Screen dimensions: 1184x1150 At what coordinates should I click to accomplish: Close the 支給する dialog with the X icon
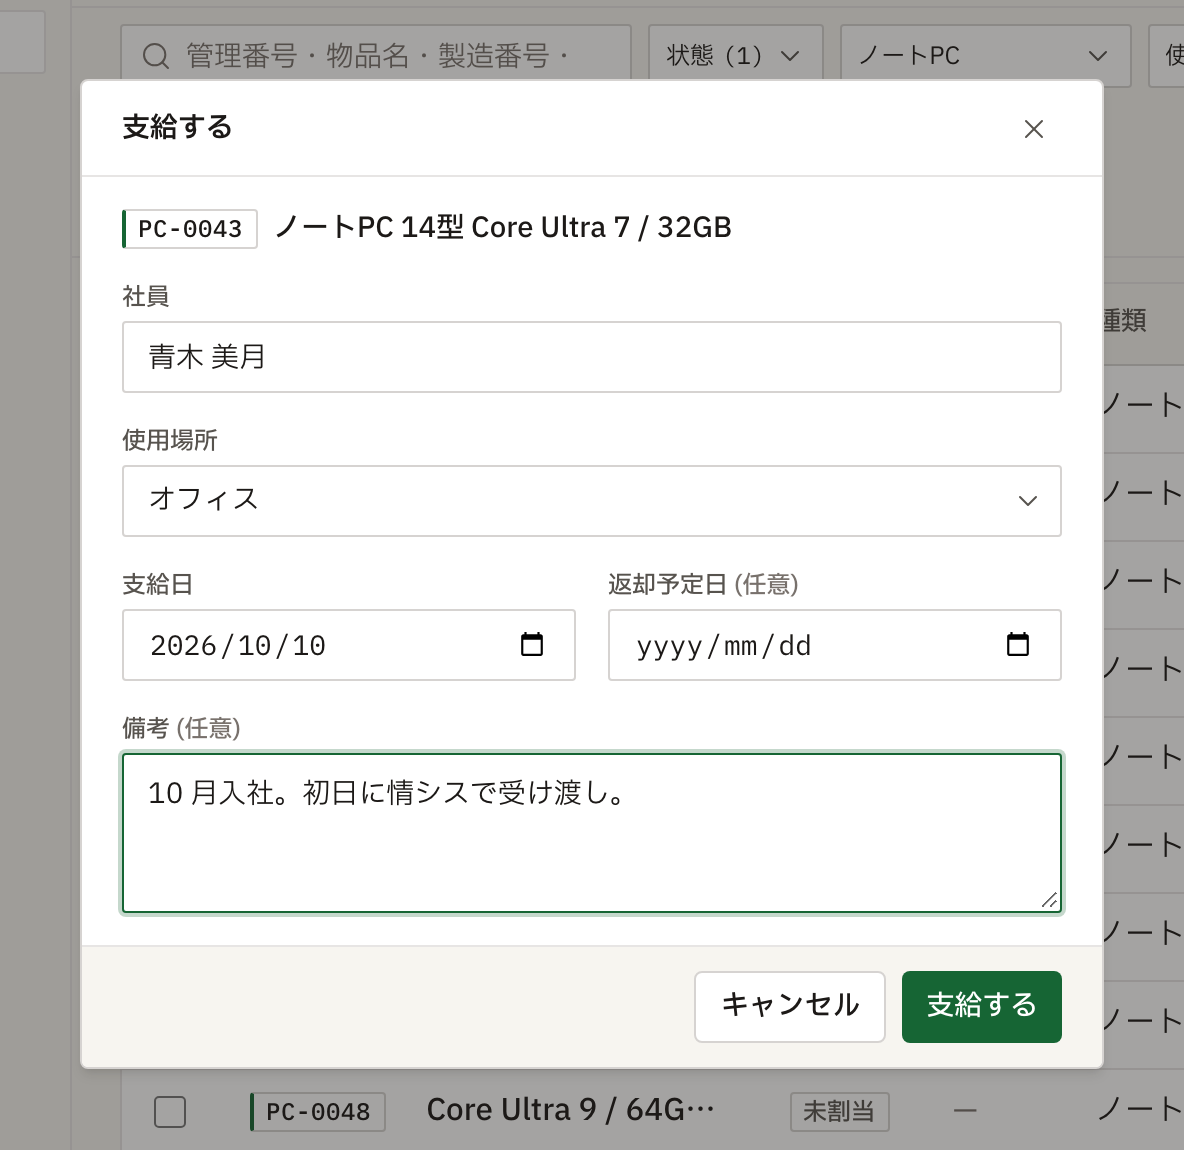(x=1033, y=129)
